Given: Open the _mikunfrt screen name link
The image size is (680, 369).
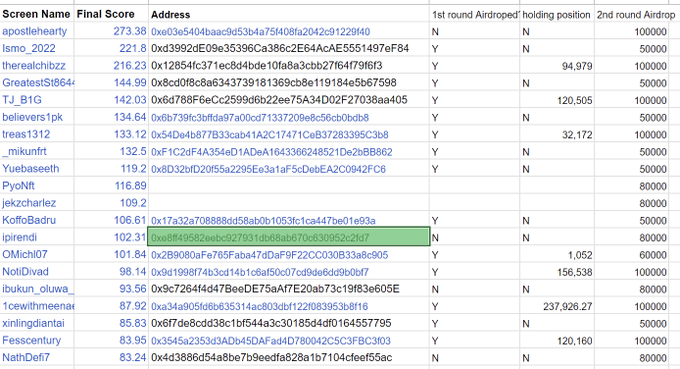Looking at the screenshot, I should pos(24,151).
